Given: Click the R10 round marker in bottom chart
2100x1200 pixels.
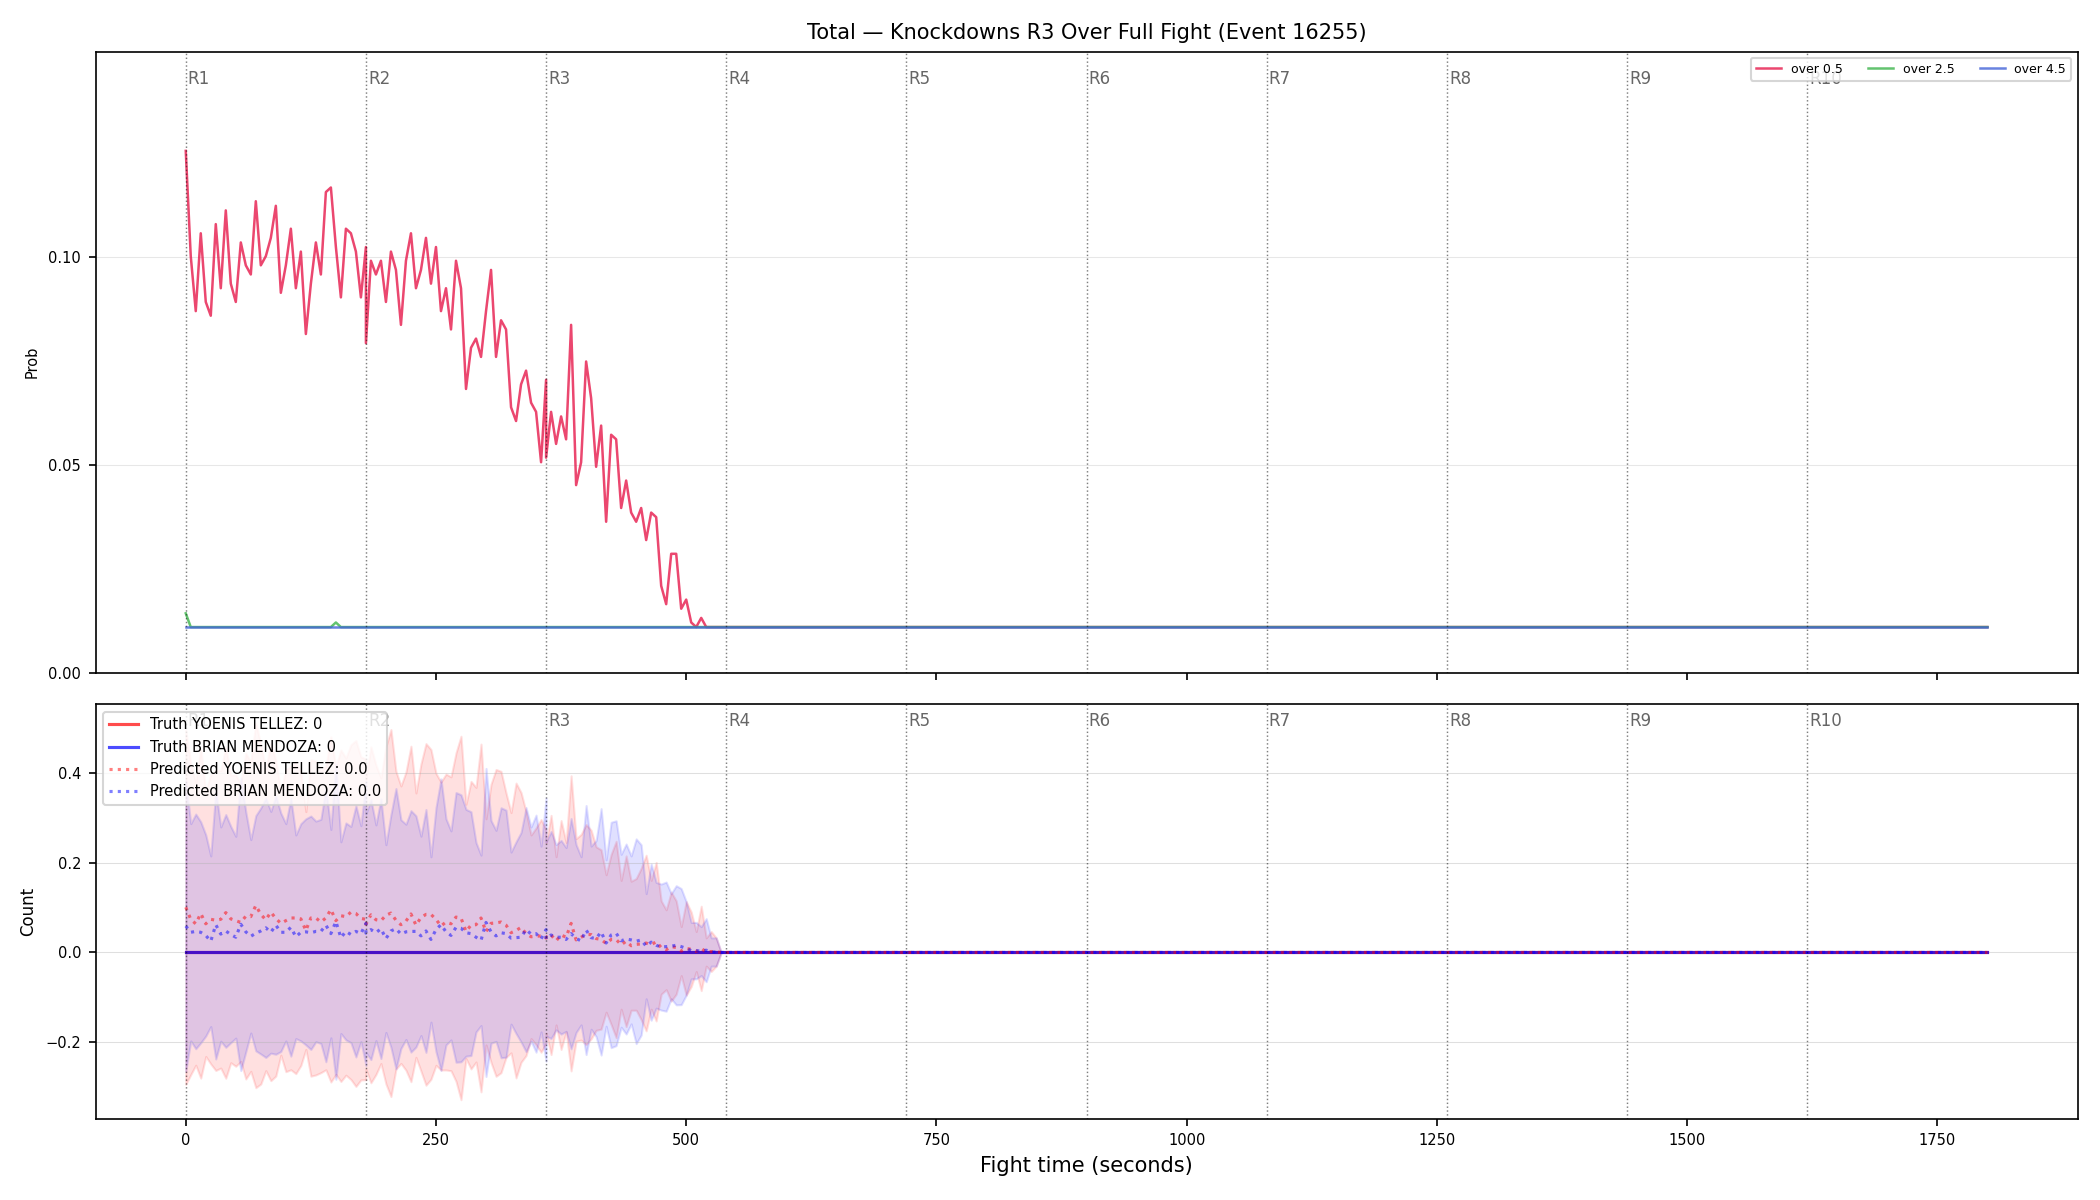Looking at the screenshot, I should 1825,720.
